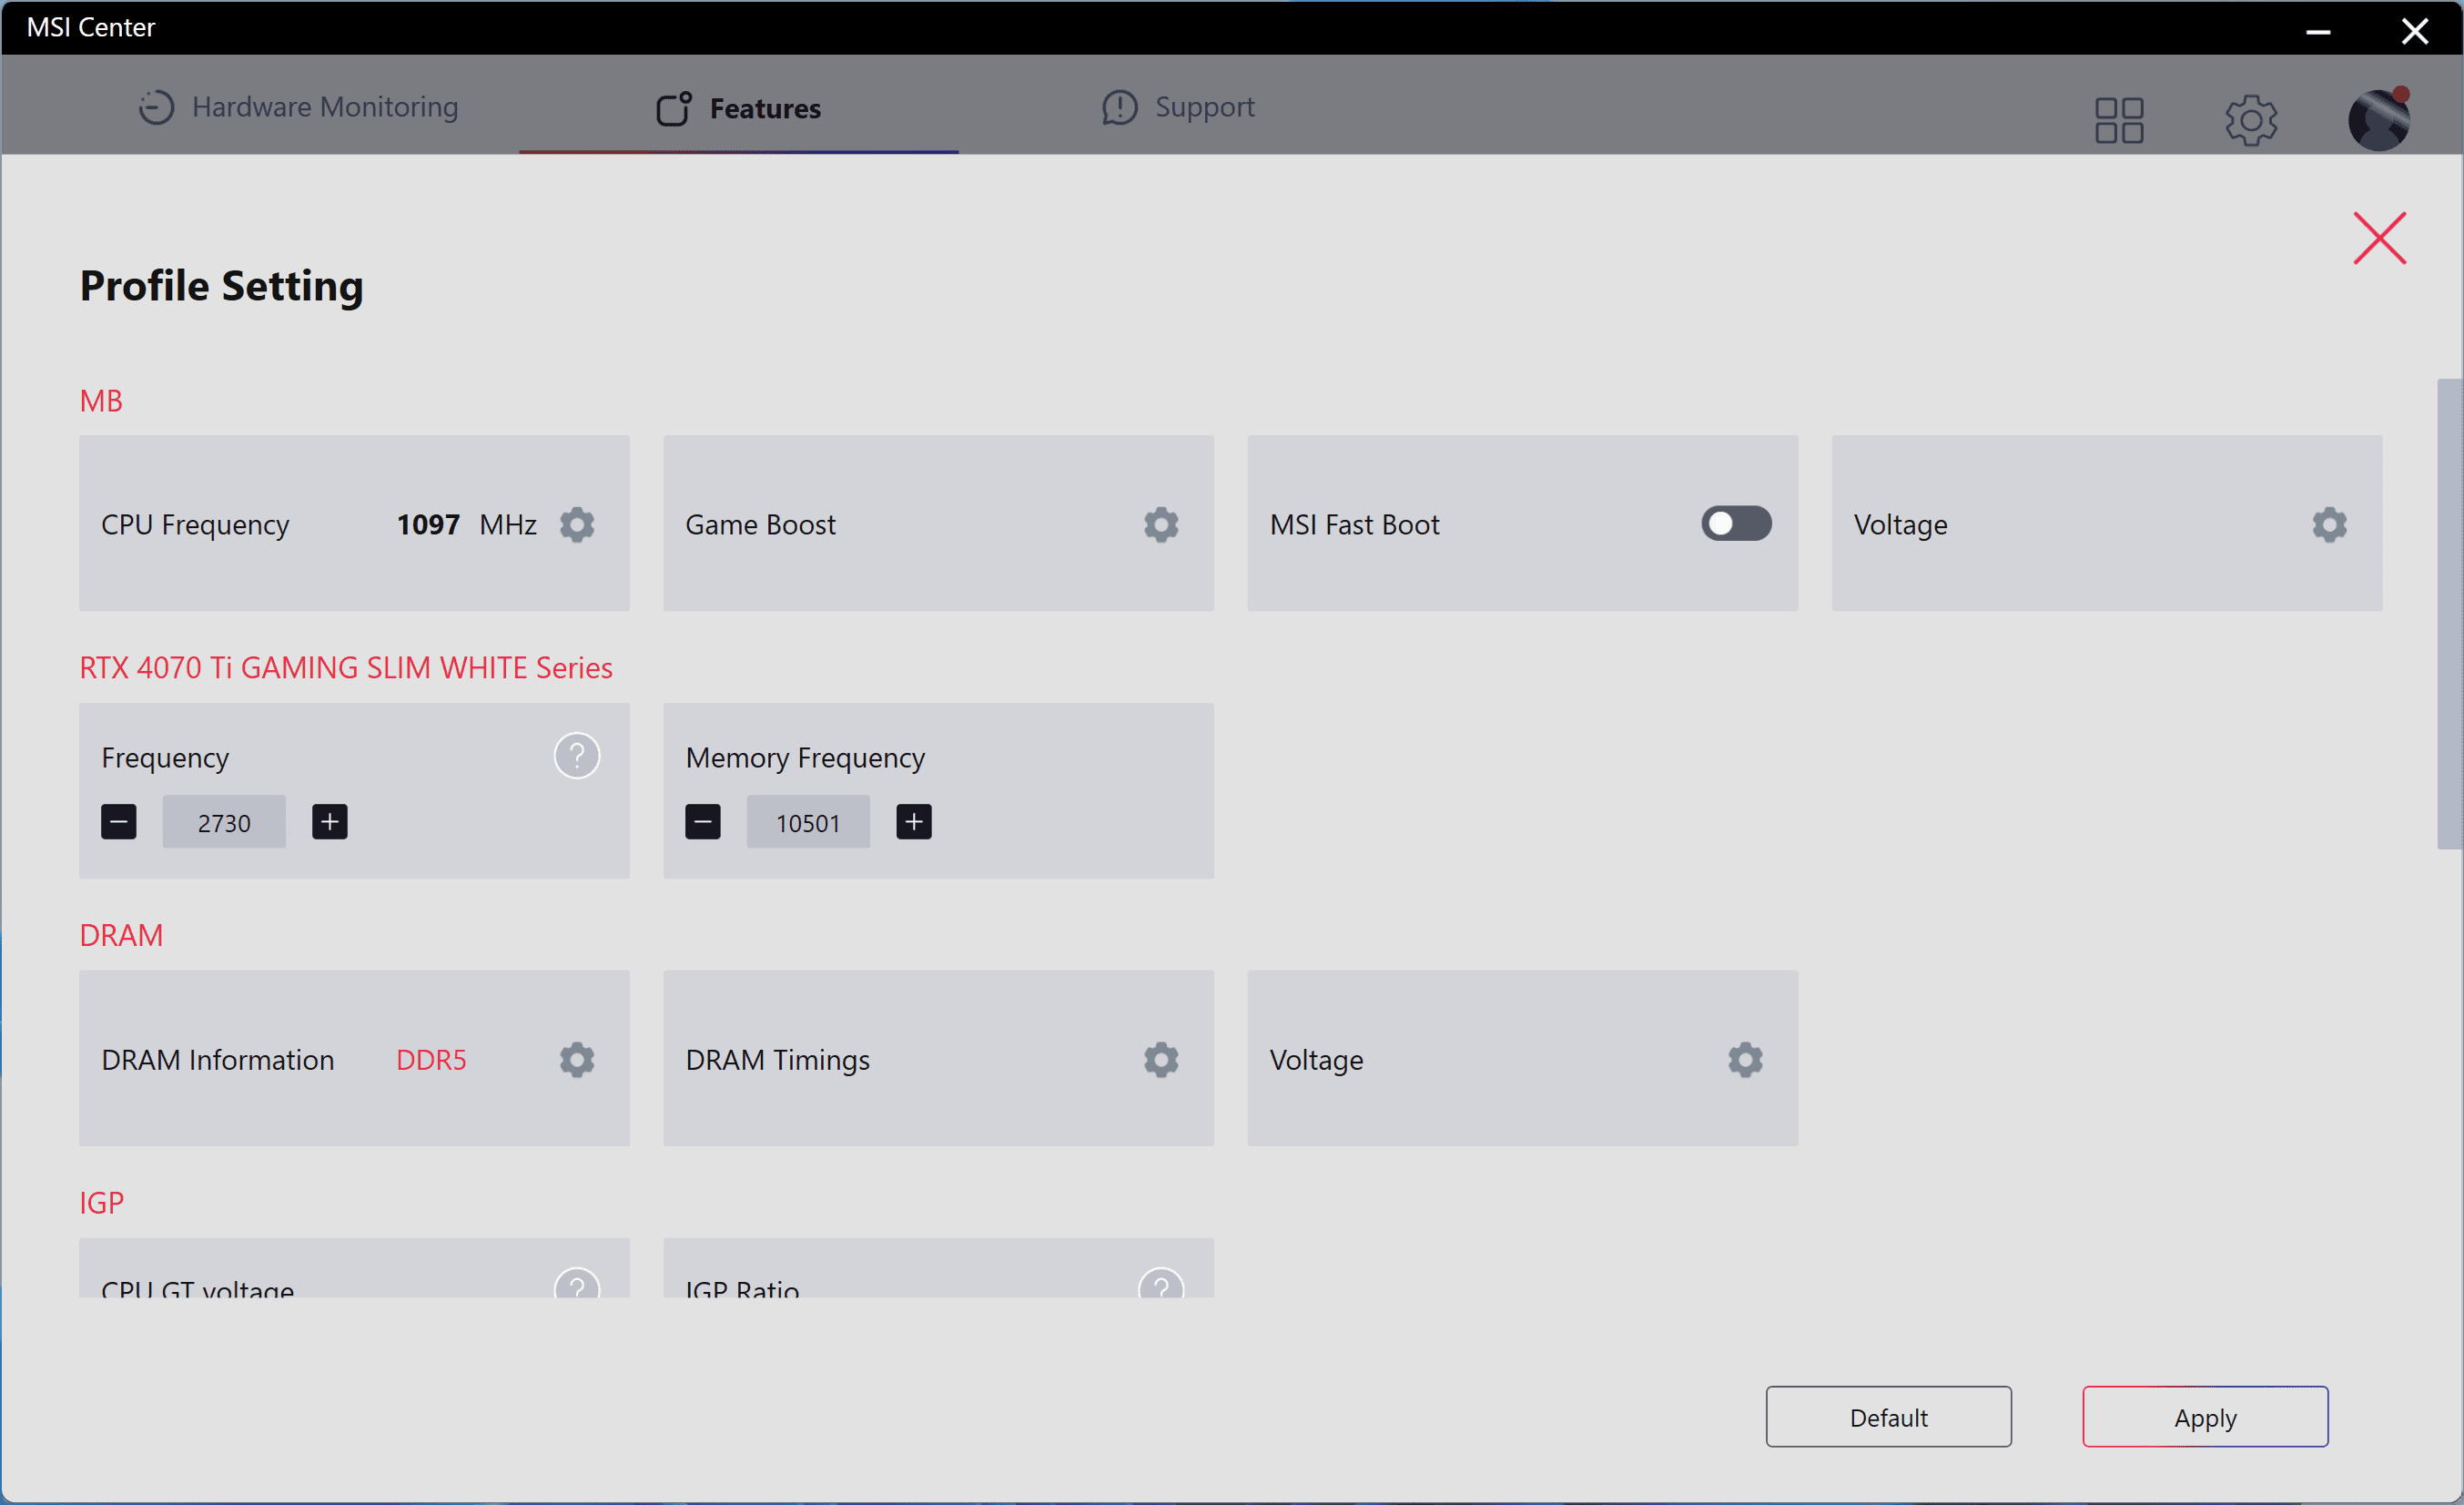Click Default to reset profile settings
2464x1505 pixels.
click(1891, 1419)
